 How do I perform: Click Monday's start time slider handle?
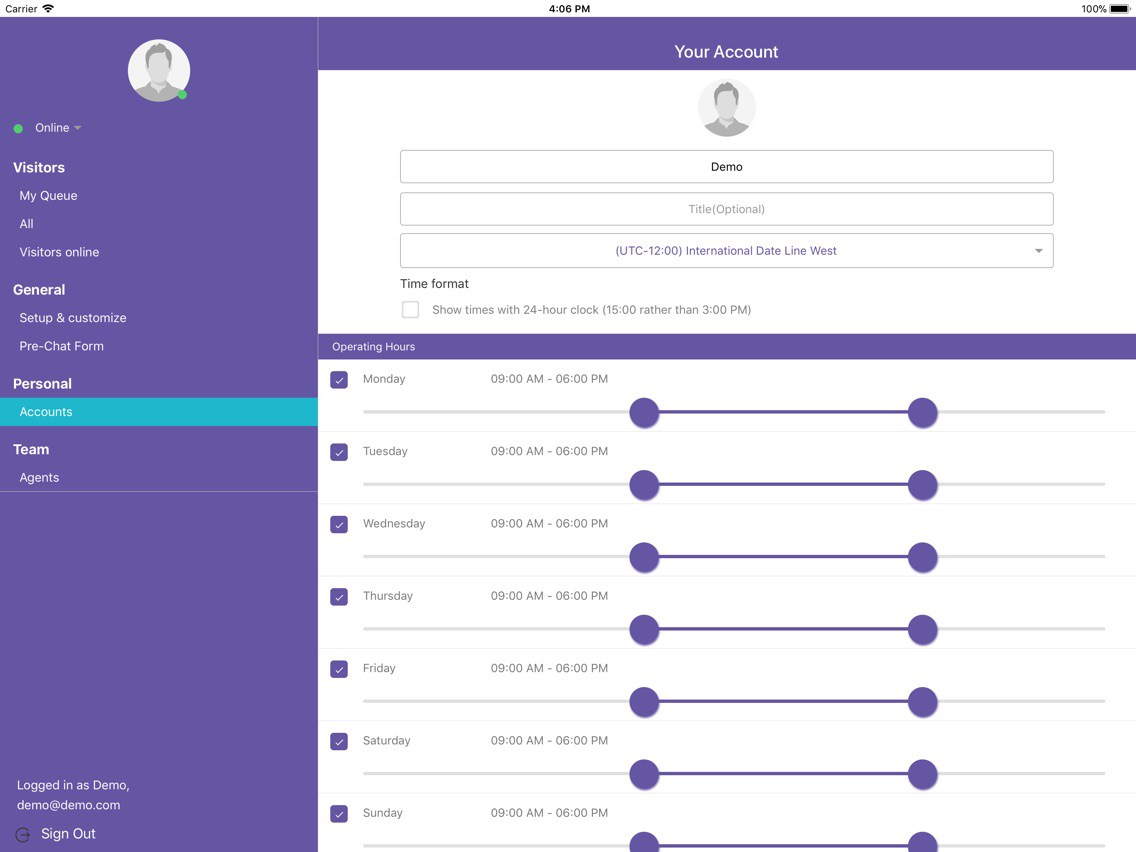coord(644,413)
